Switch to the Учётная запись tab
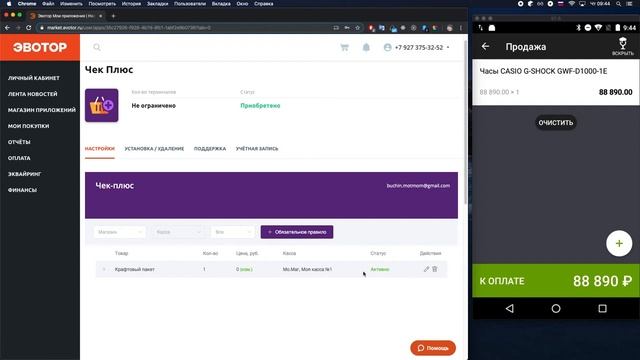The image size is (640, 360). tap(257, 149)
